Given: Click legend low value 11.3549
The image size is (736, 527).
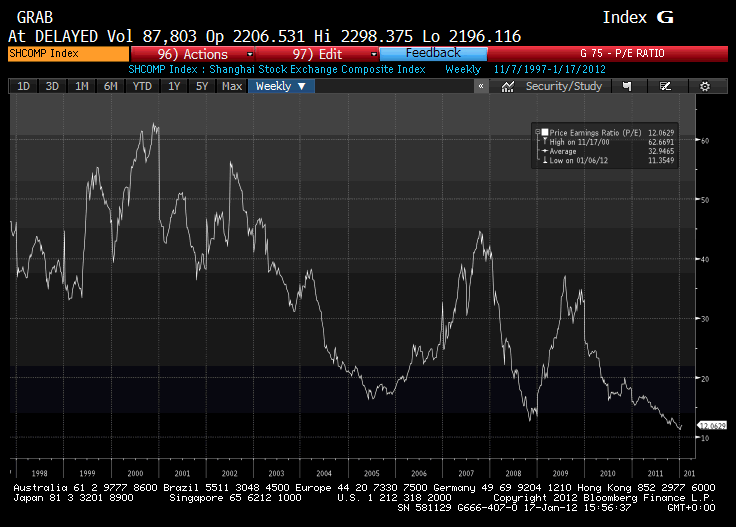Looking at the screenshot, I should pyautogui.click(x=661, y=160).
